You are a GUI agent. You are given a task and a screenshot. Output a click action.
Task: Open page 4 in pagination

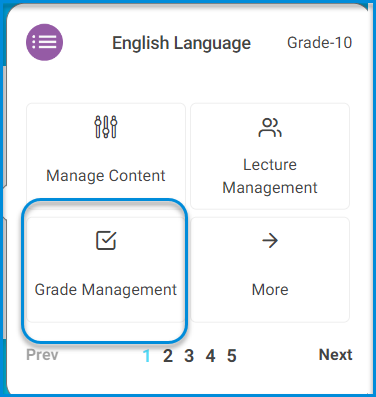click(x=210, y=356)
